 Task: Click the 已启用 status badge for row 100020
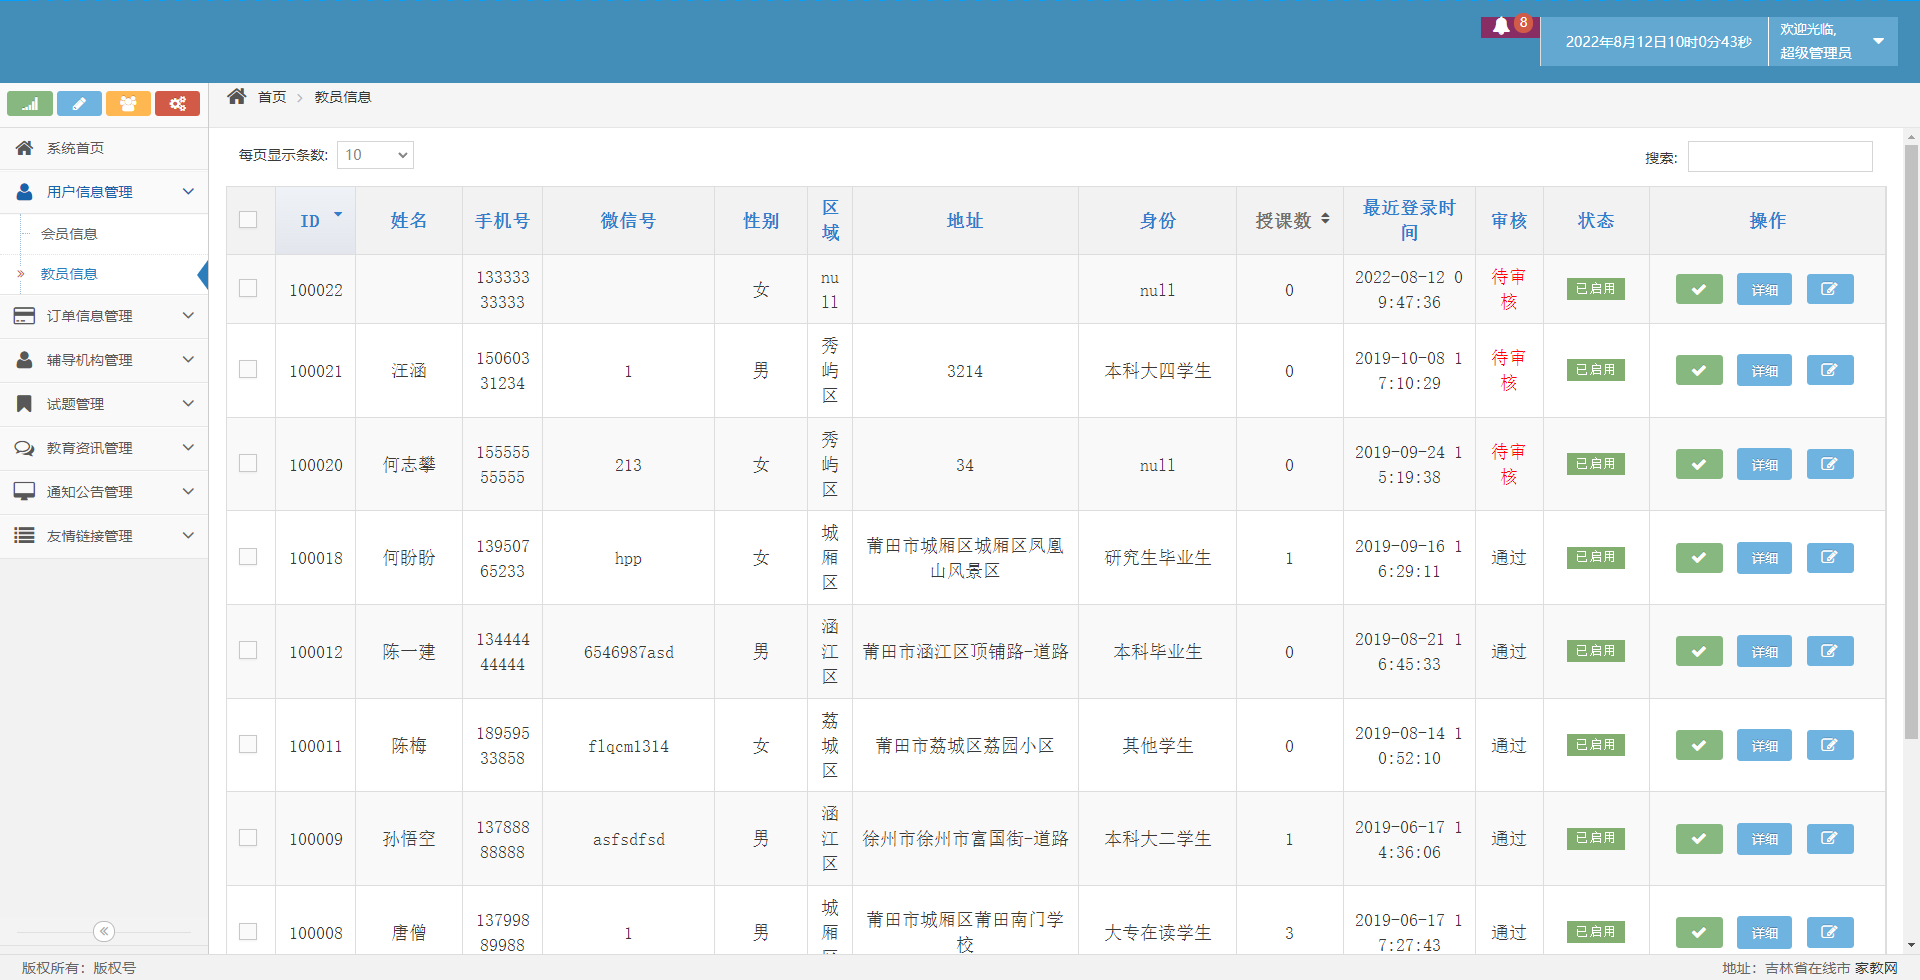point(1595,463)
